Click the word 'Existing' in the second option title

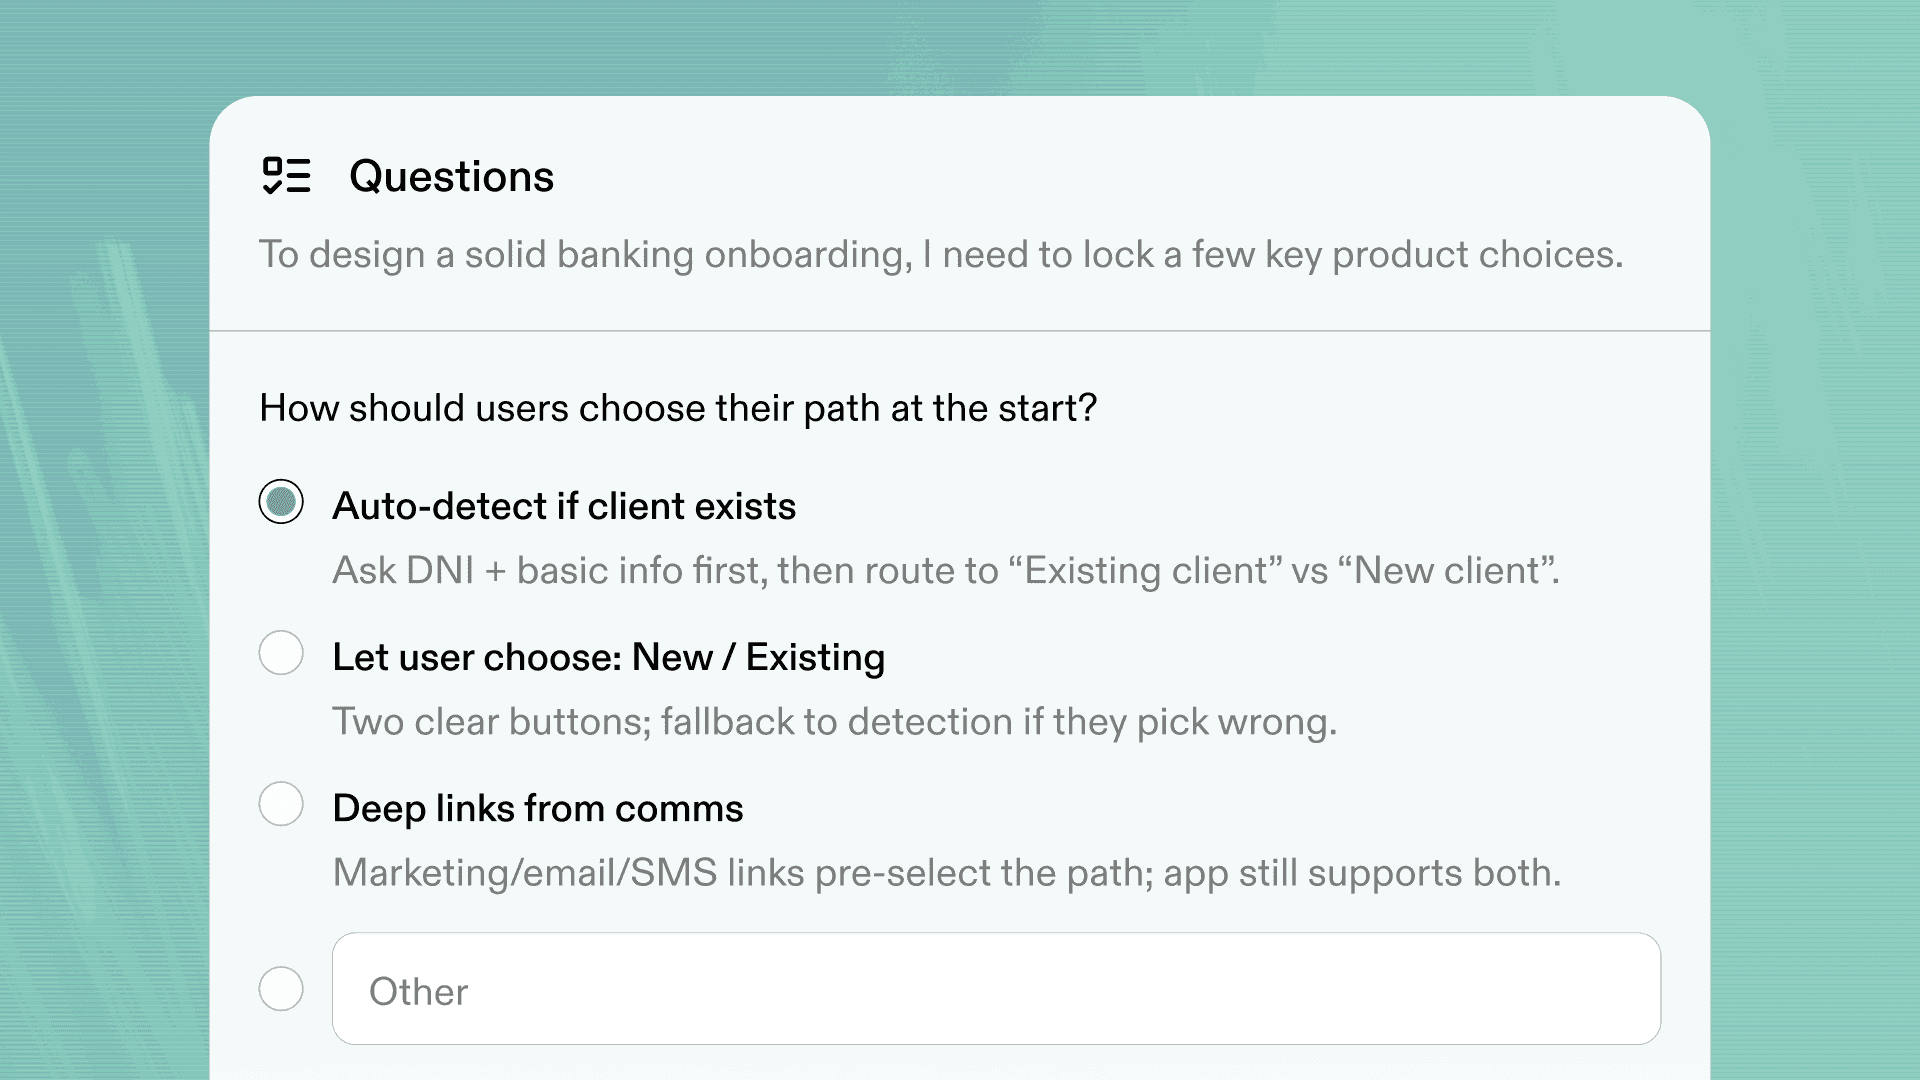click(x=815, y=657)
